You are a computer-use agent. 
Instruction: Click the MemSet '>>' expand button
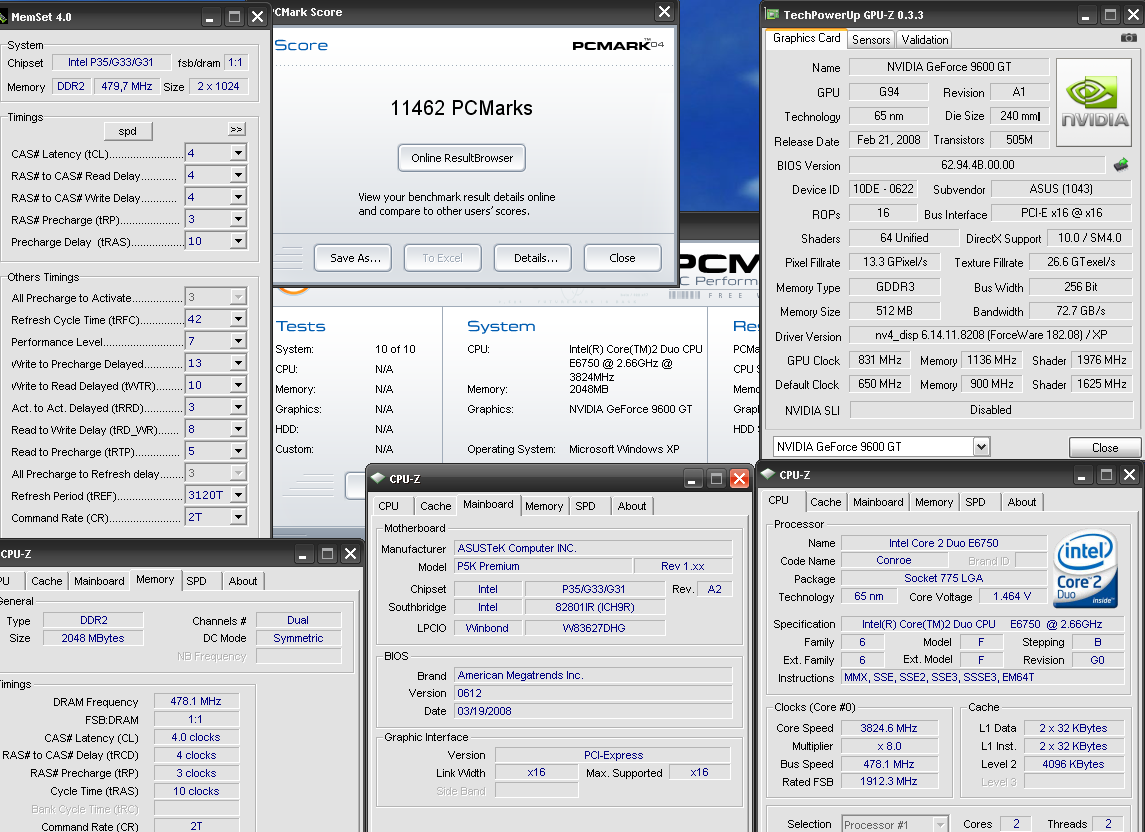pos(237,129)
